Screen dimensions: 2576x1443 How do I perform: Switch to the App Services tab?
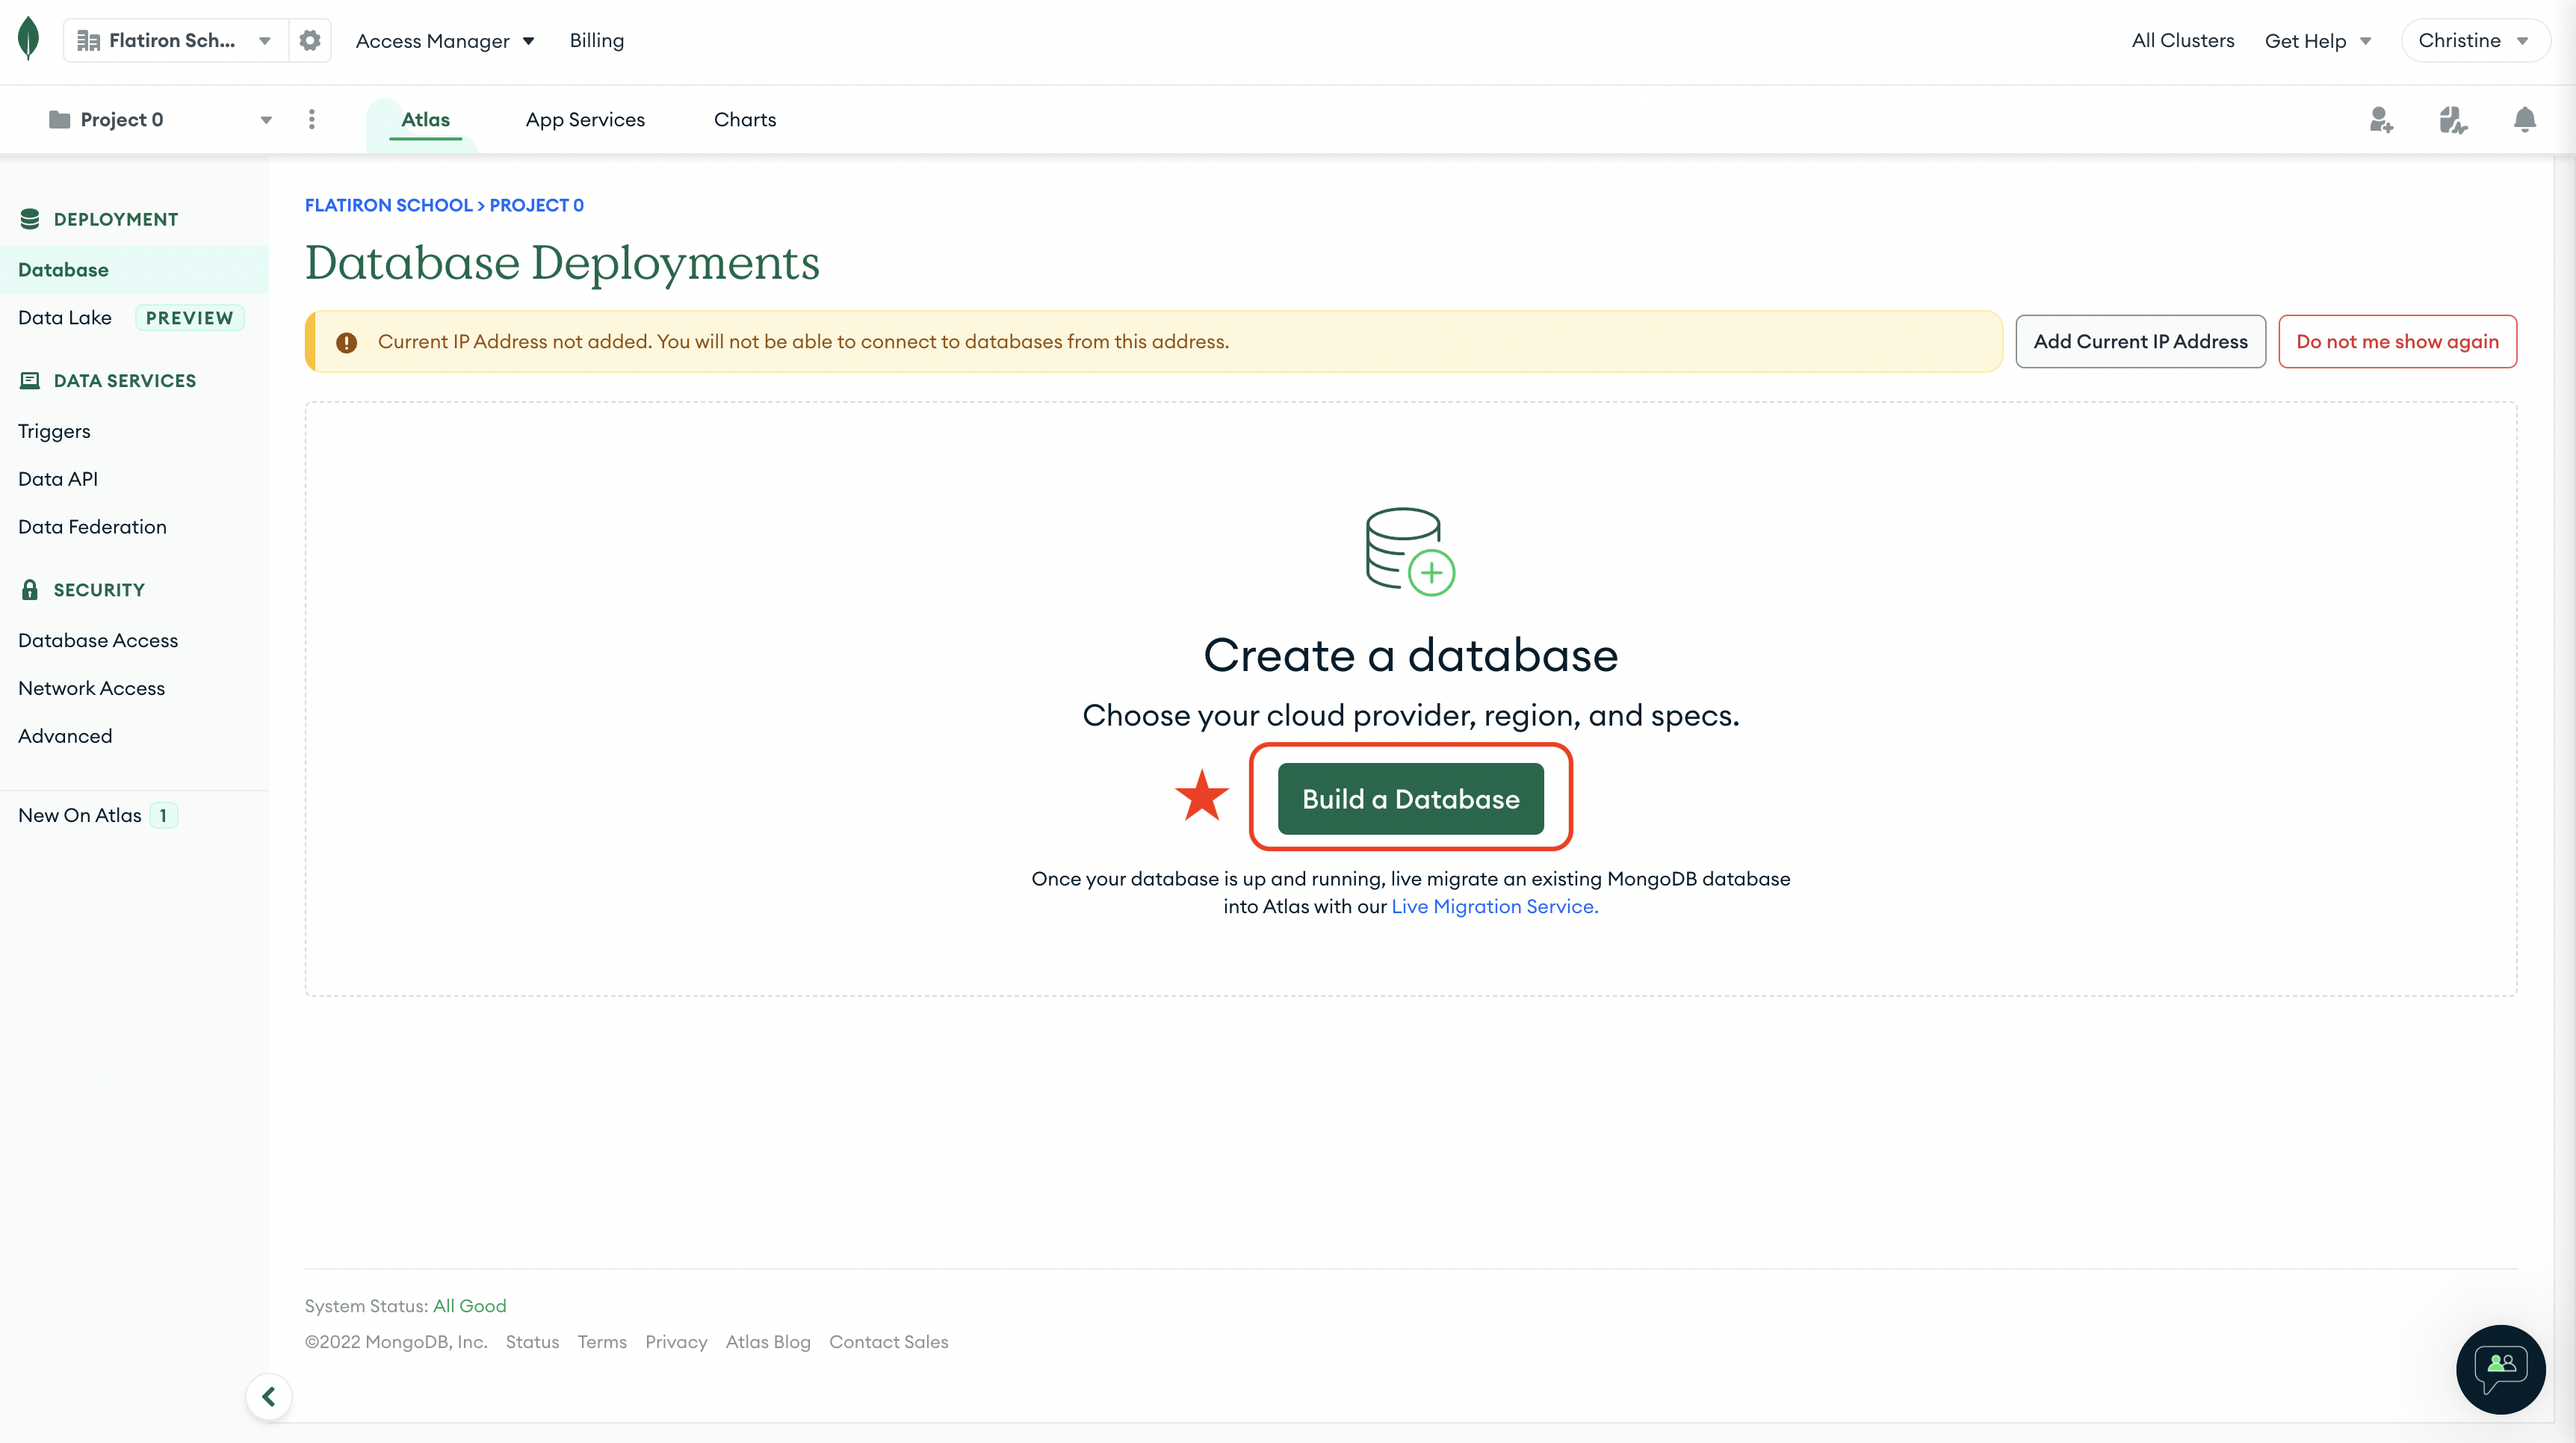tap(585, 119)
